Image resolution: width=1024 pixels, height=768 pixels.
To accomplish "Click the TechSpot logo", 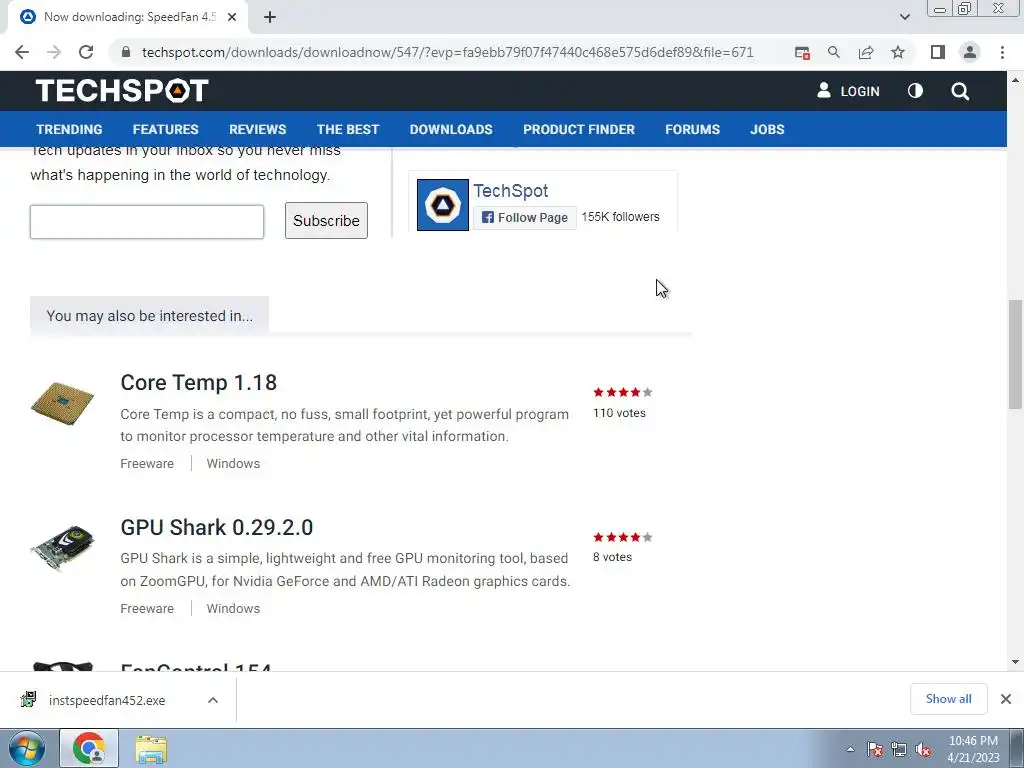I will [122, 91].
